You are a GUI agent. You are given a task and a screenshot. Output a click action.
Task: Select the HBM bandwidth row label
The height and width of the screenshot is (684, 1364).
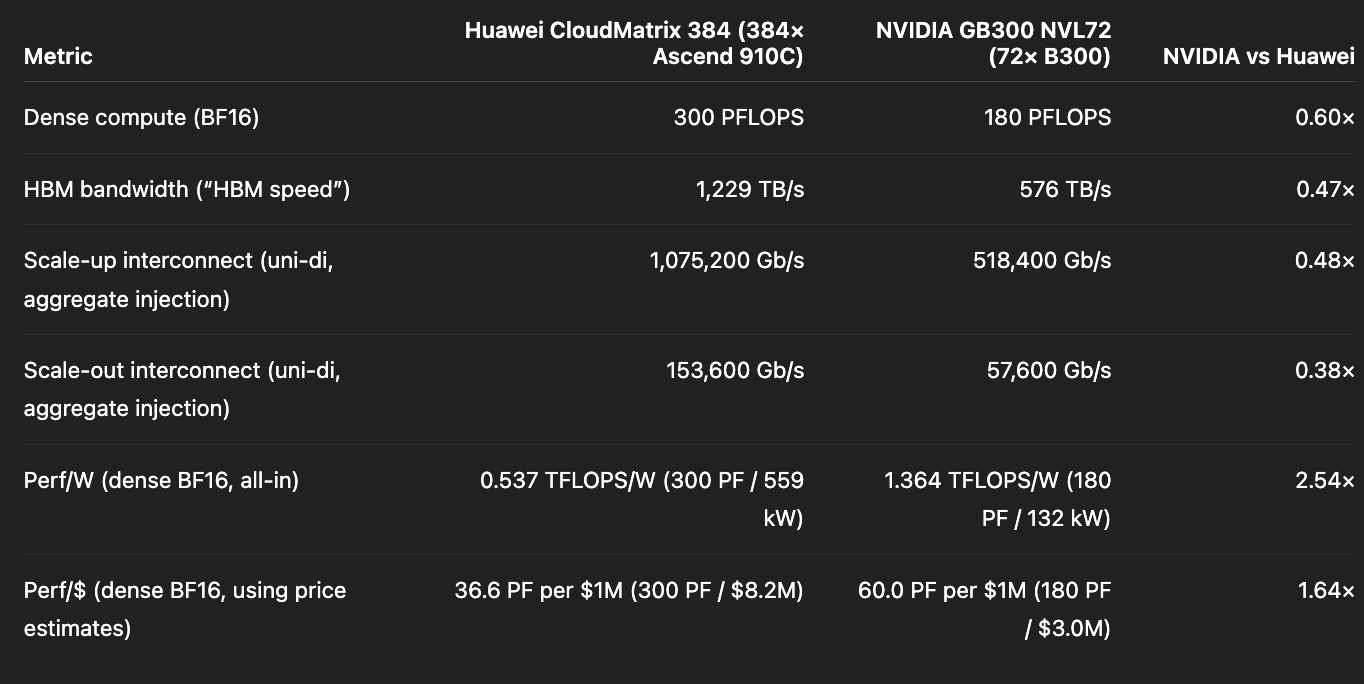187,189
